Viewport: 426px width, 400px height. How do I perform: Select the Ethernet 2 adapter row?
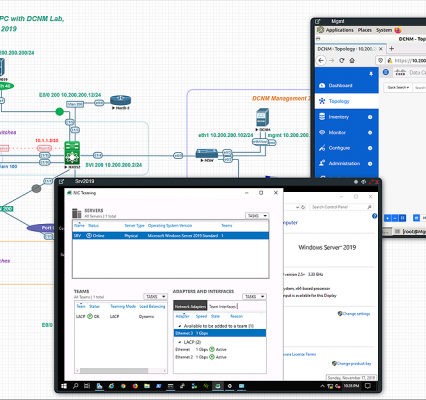[220, 357]
